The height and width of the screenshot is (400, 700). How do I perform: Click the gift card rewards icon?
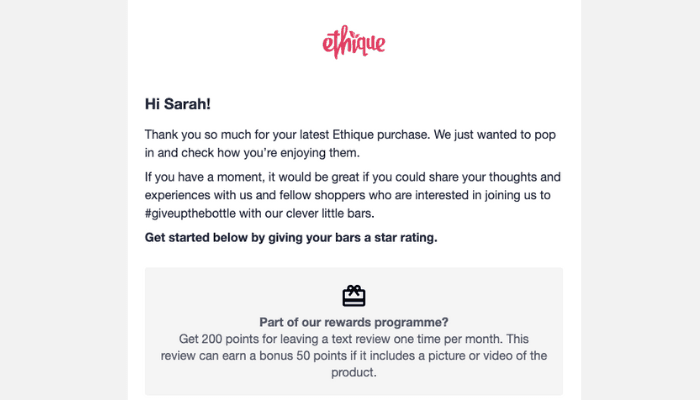click(x=354, y=296)
